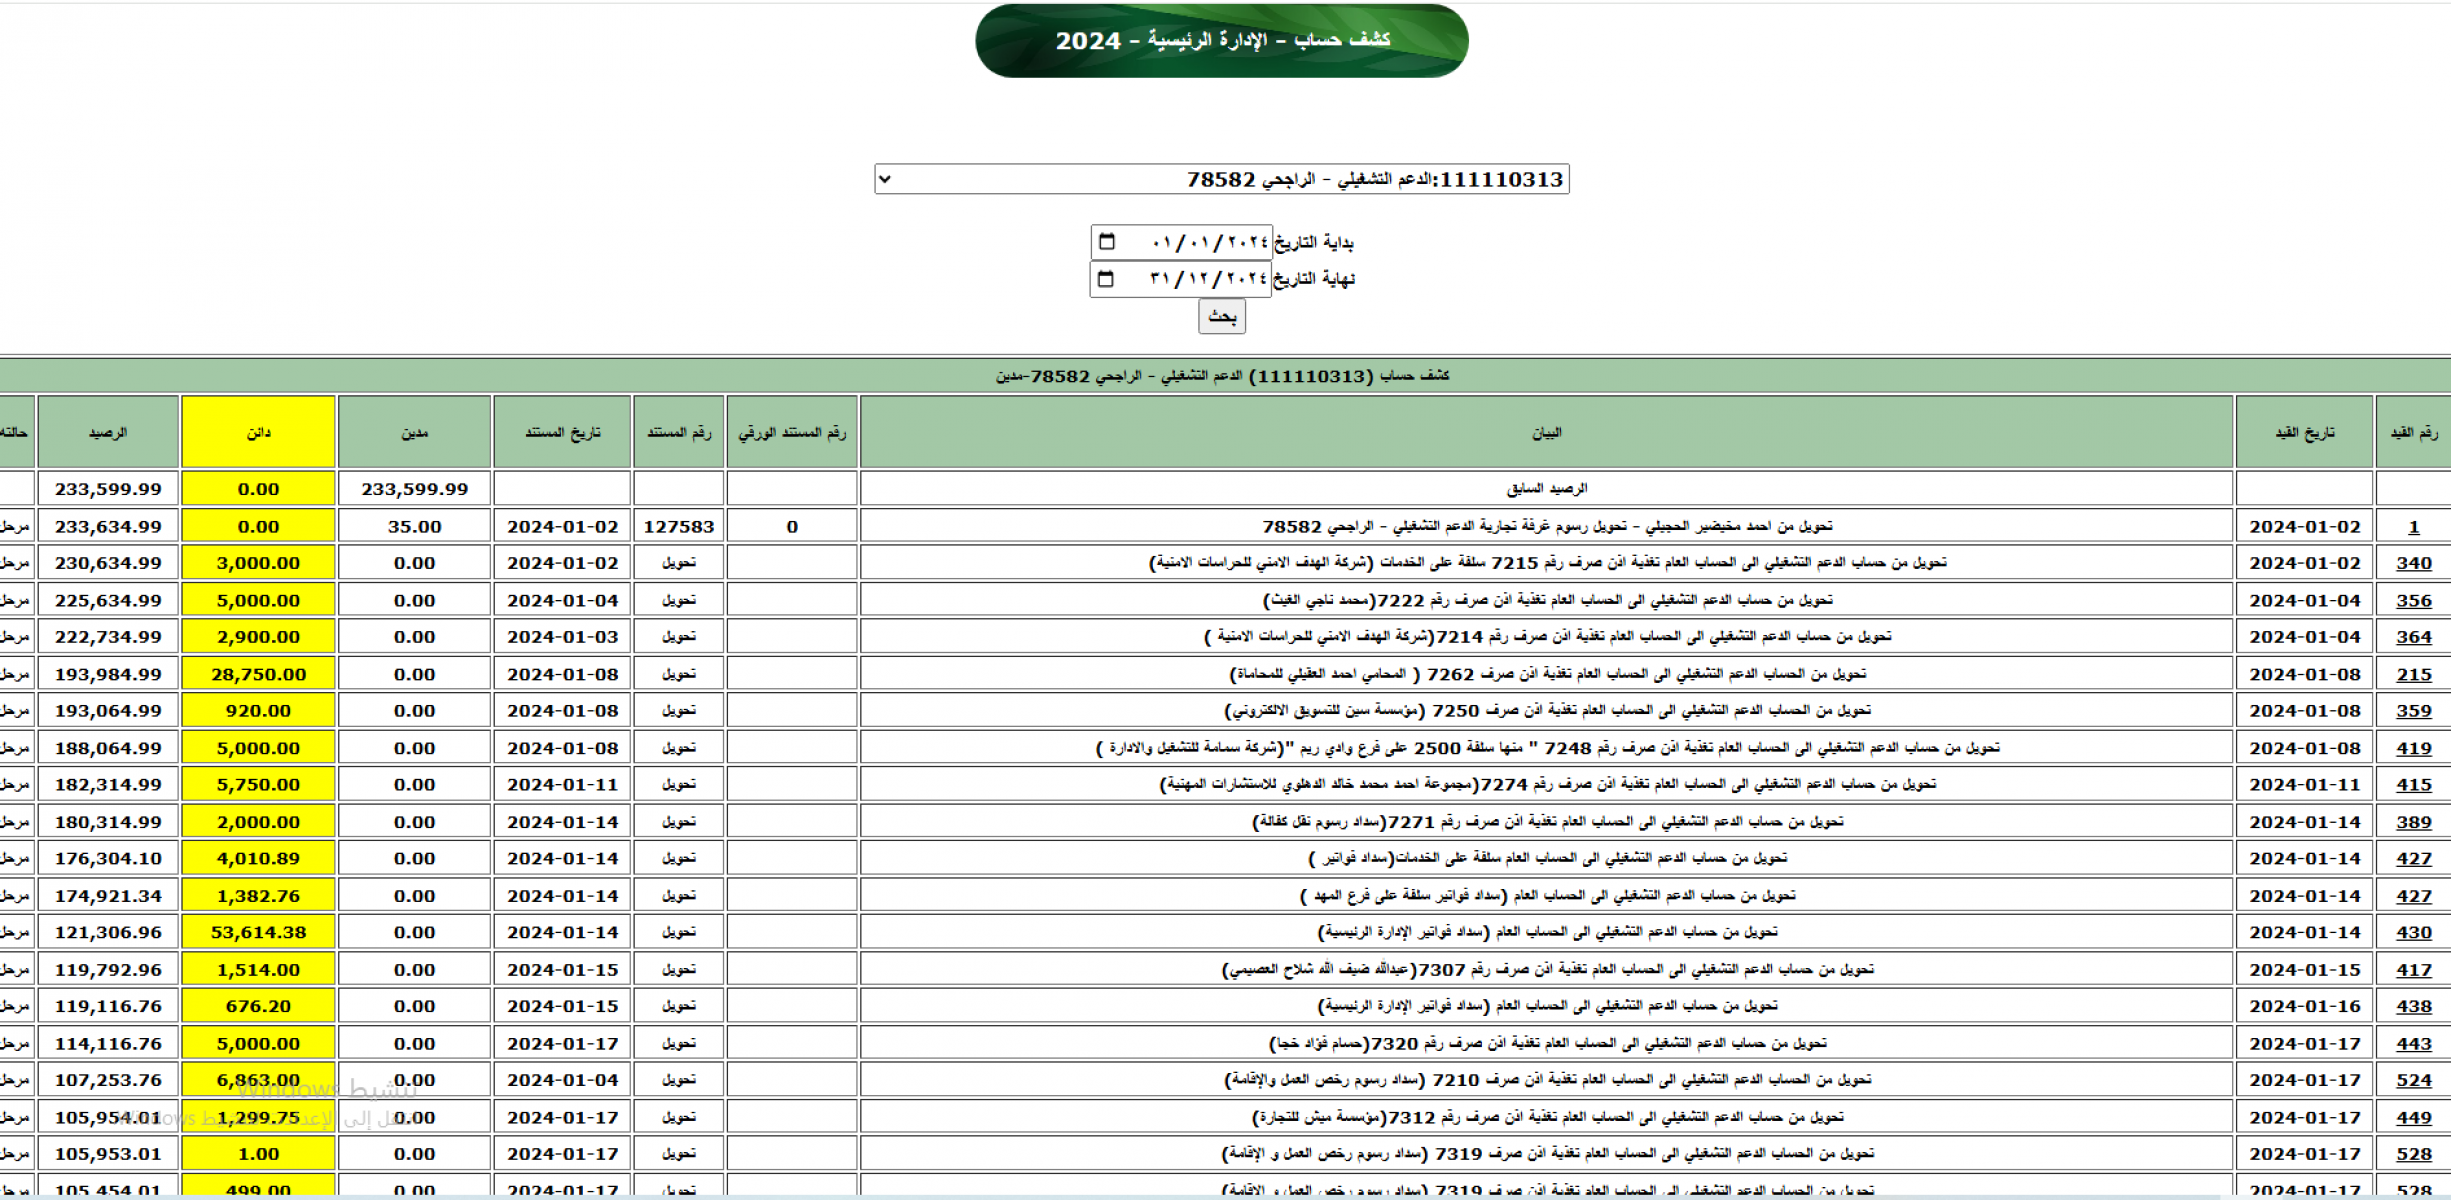Click document number 127583 cell
The image size is (2451, 1200).
tap(678, 526)
